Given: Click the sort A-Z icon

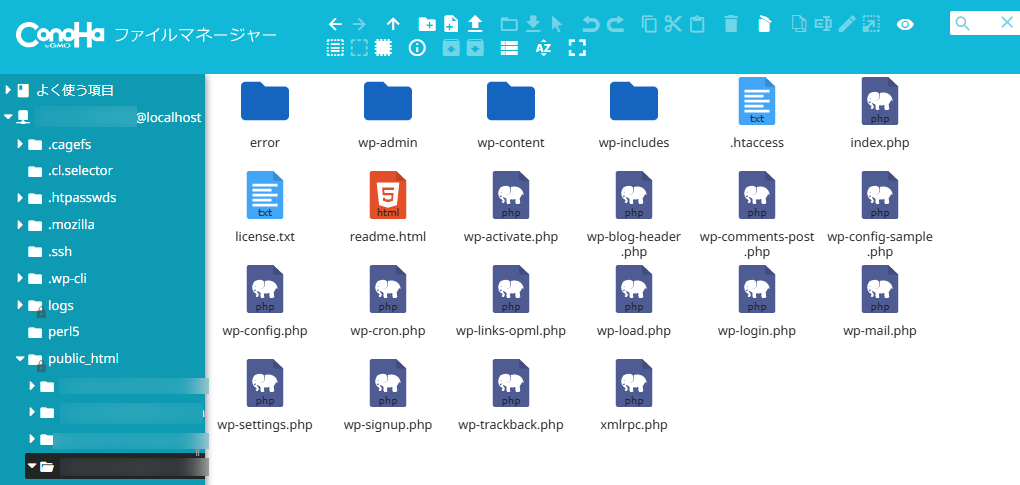Looking at the screenshot, I should tap(543, 47).
